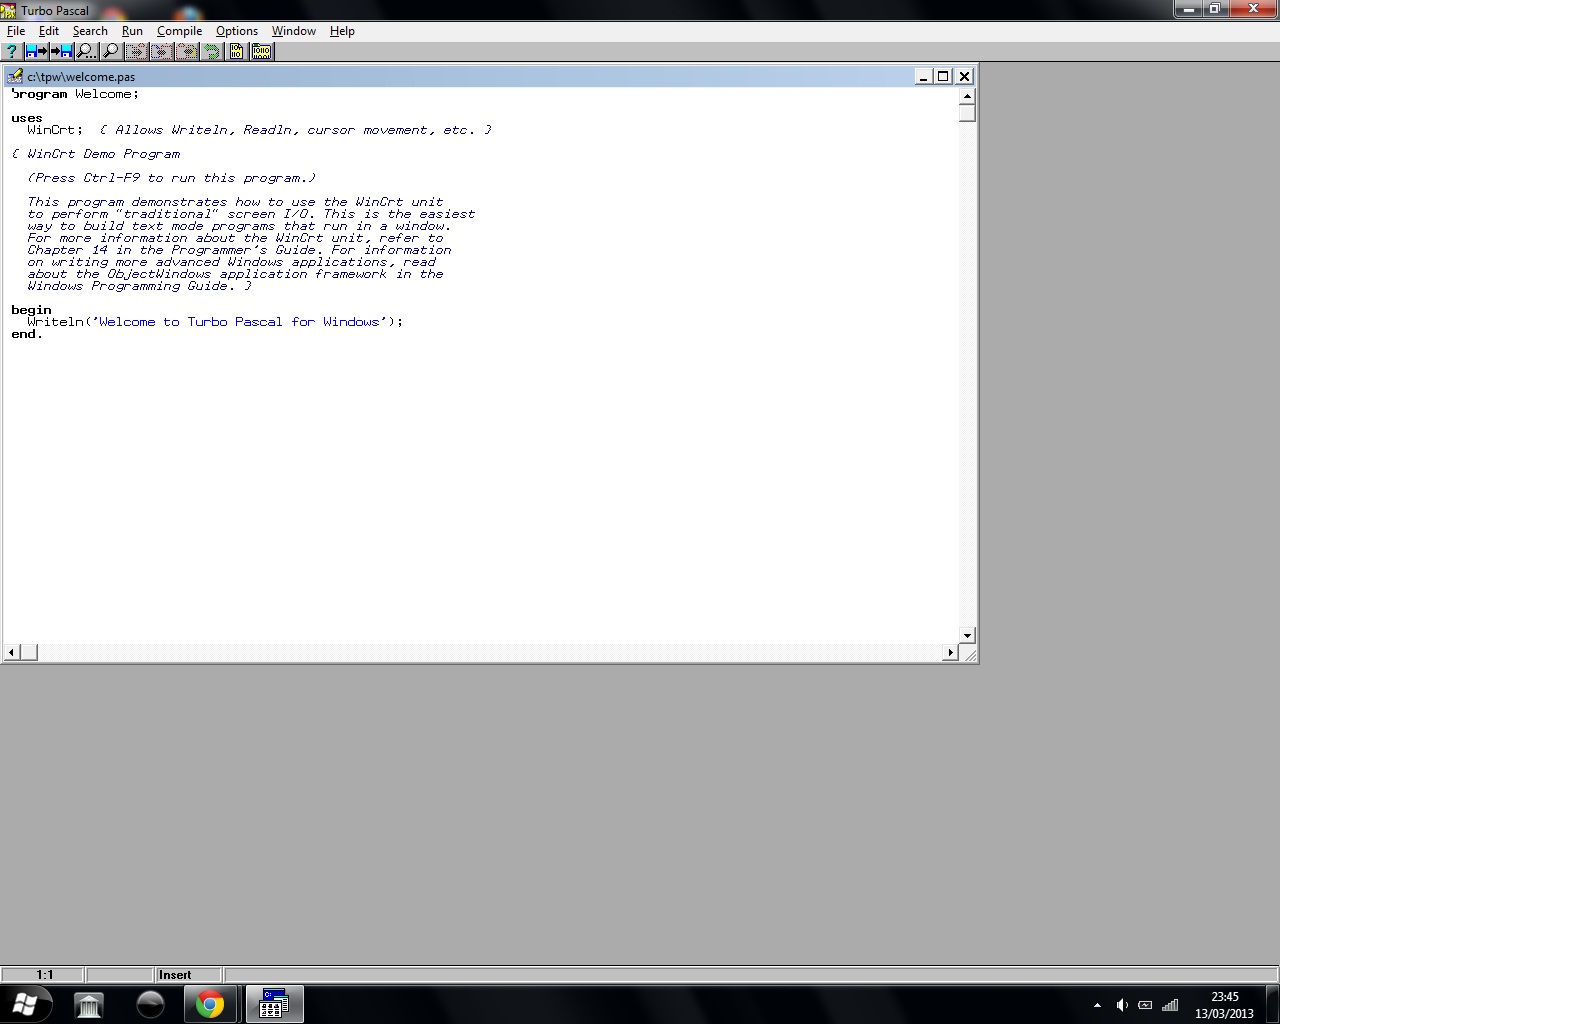1596x1024 pixels.
Task: Click the 'end.' keyword in the code
Action: pyautogui.click(x=27, y=334)
